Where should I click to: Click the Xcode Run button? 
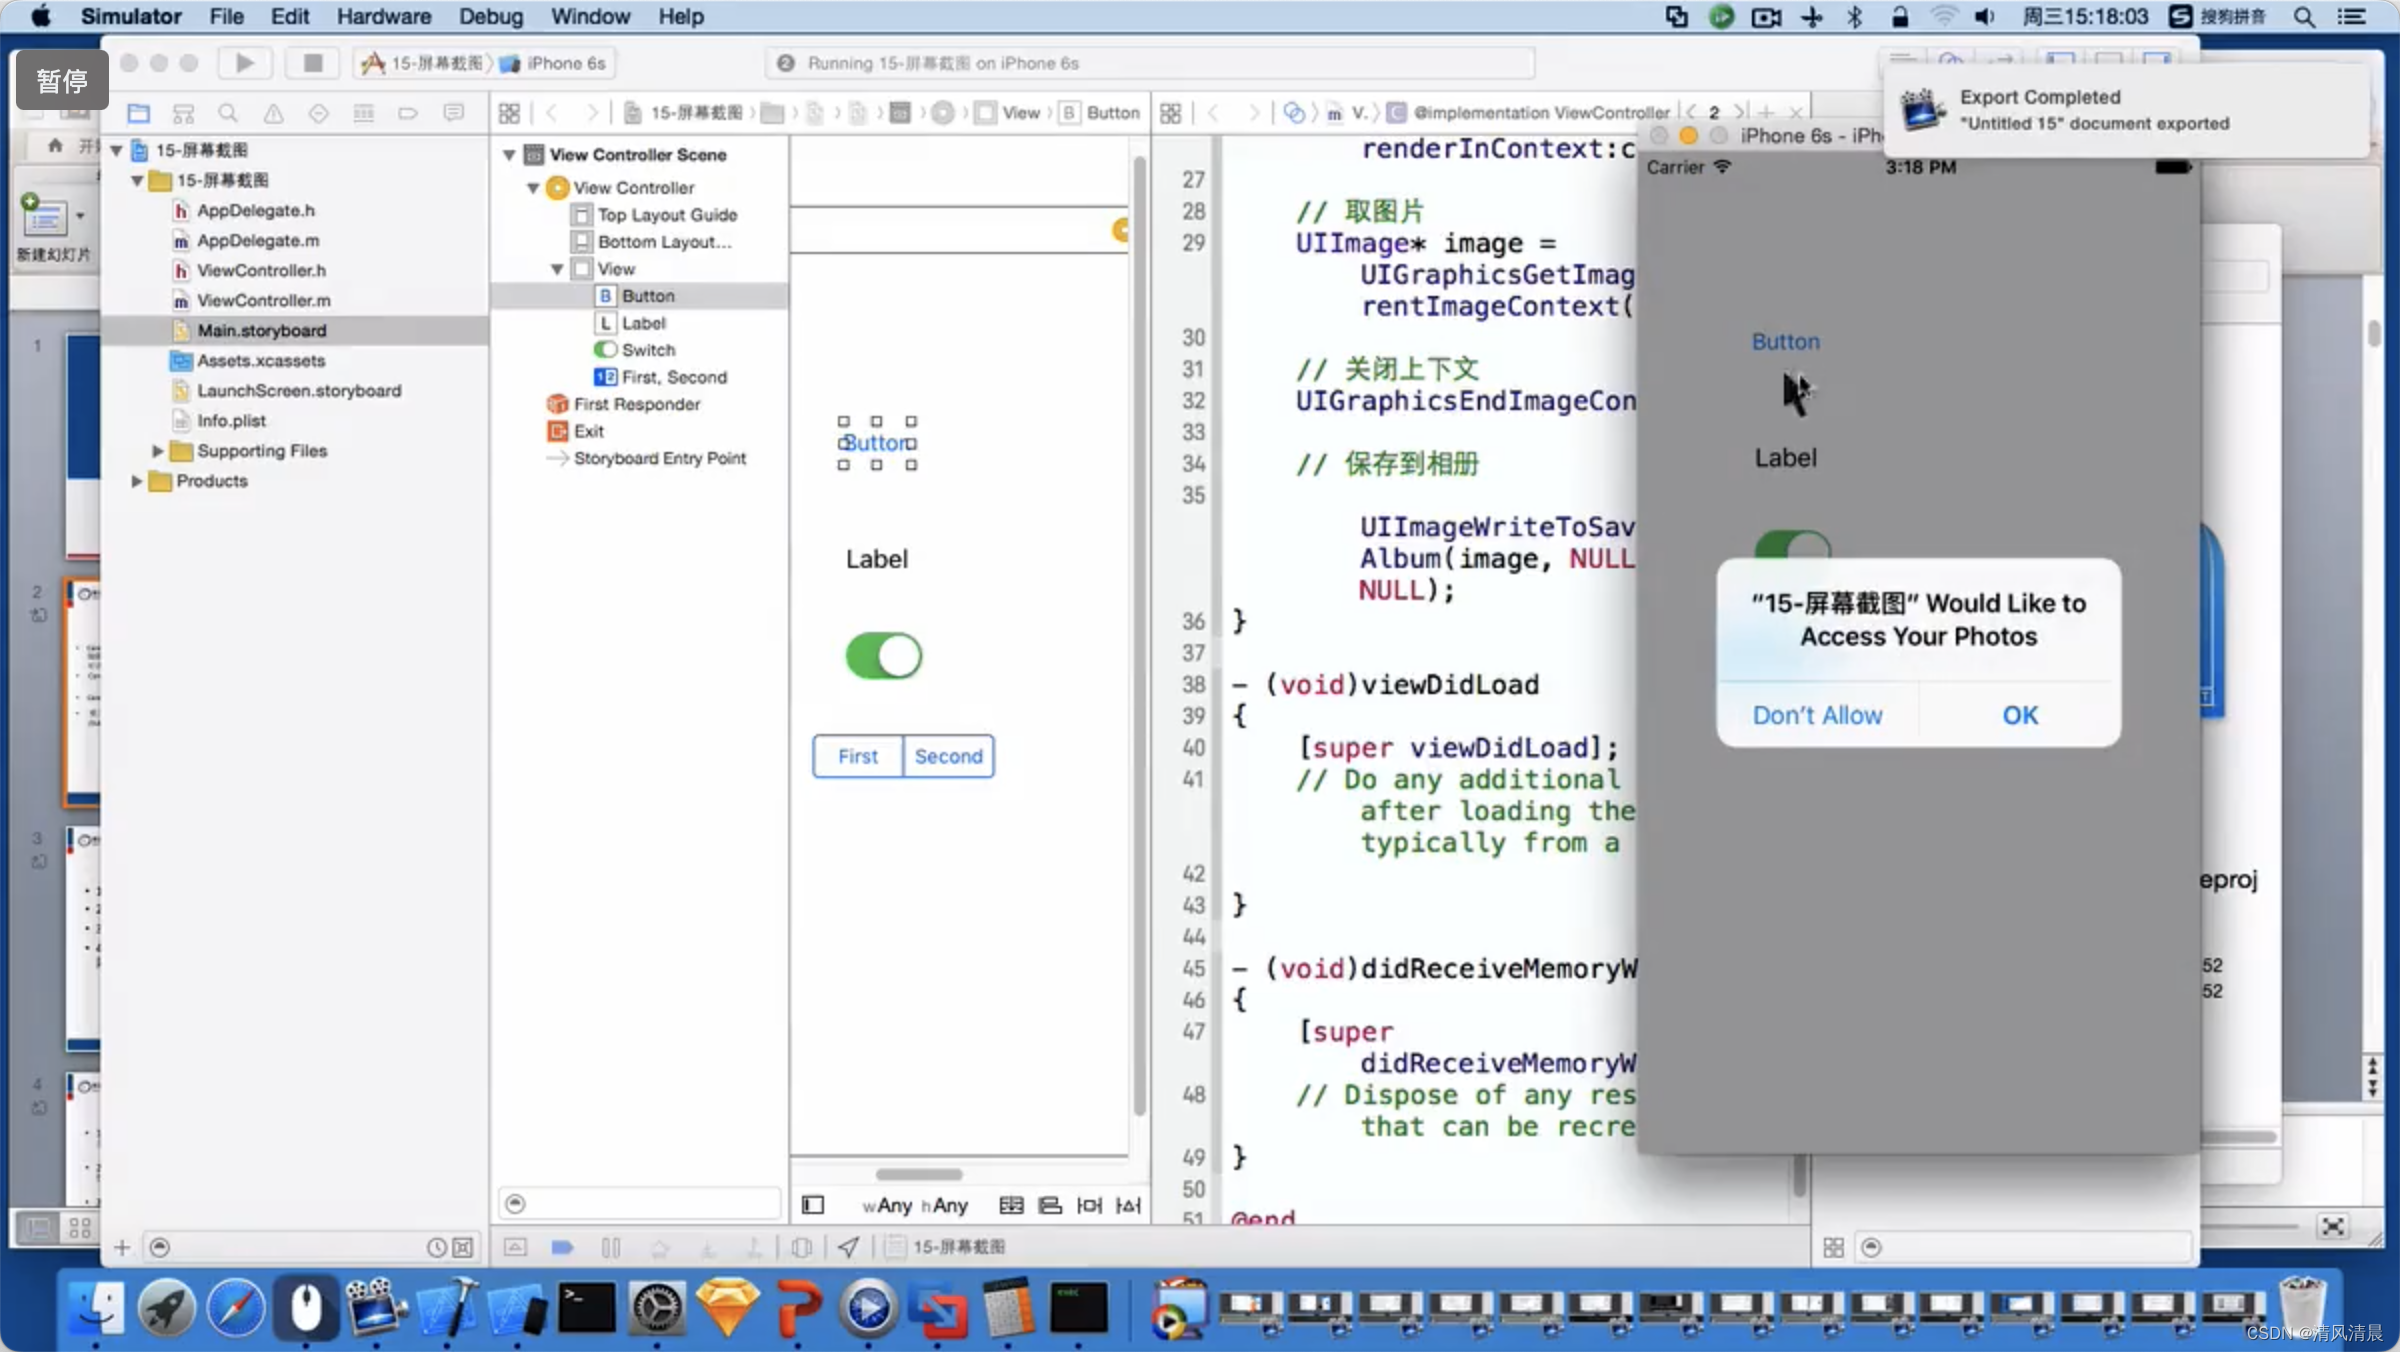tap(244, 63)
